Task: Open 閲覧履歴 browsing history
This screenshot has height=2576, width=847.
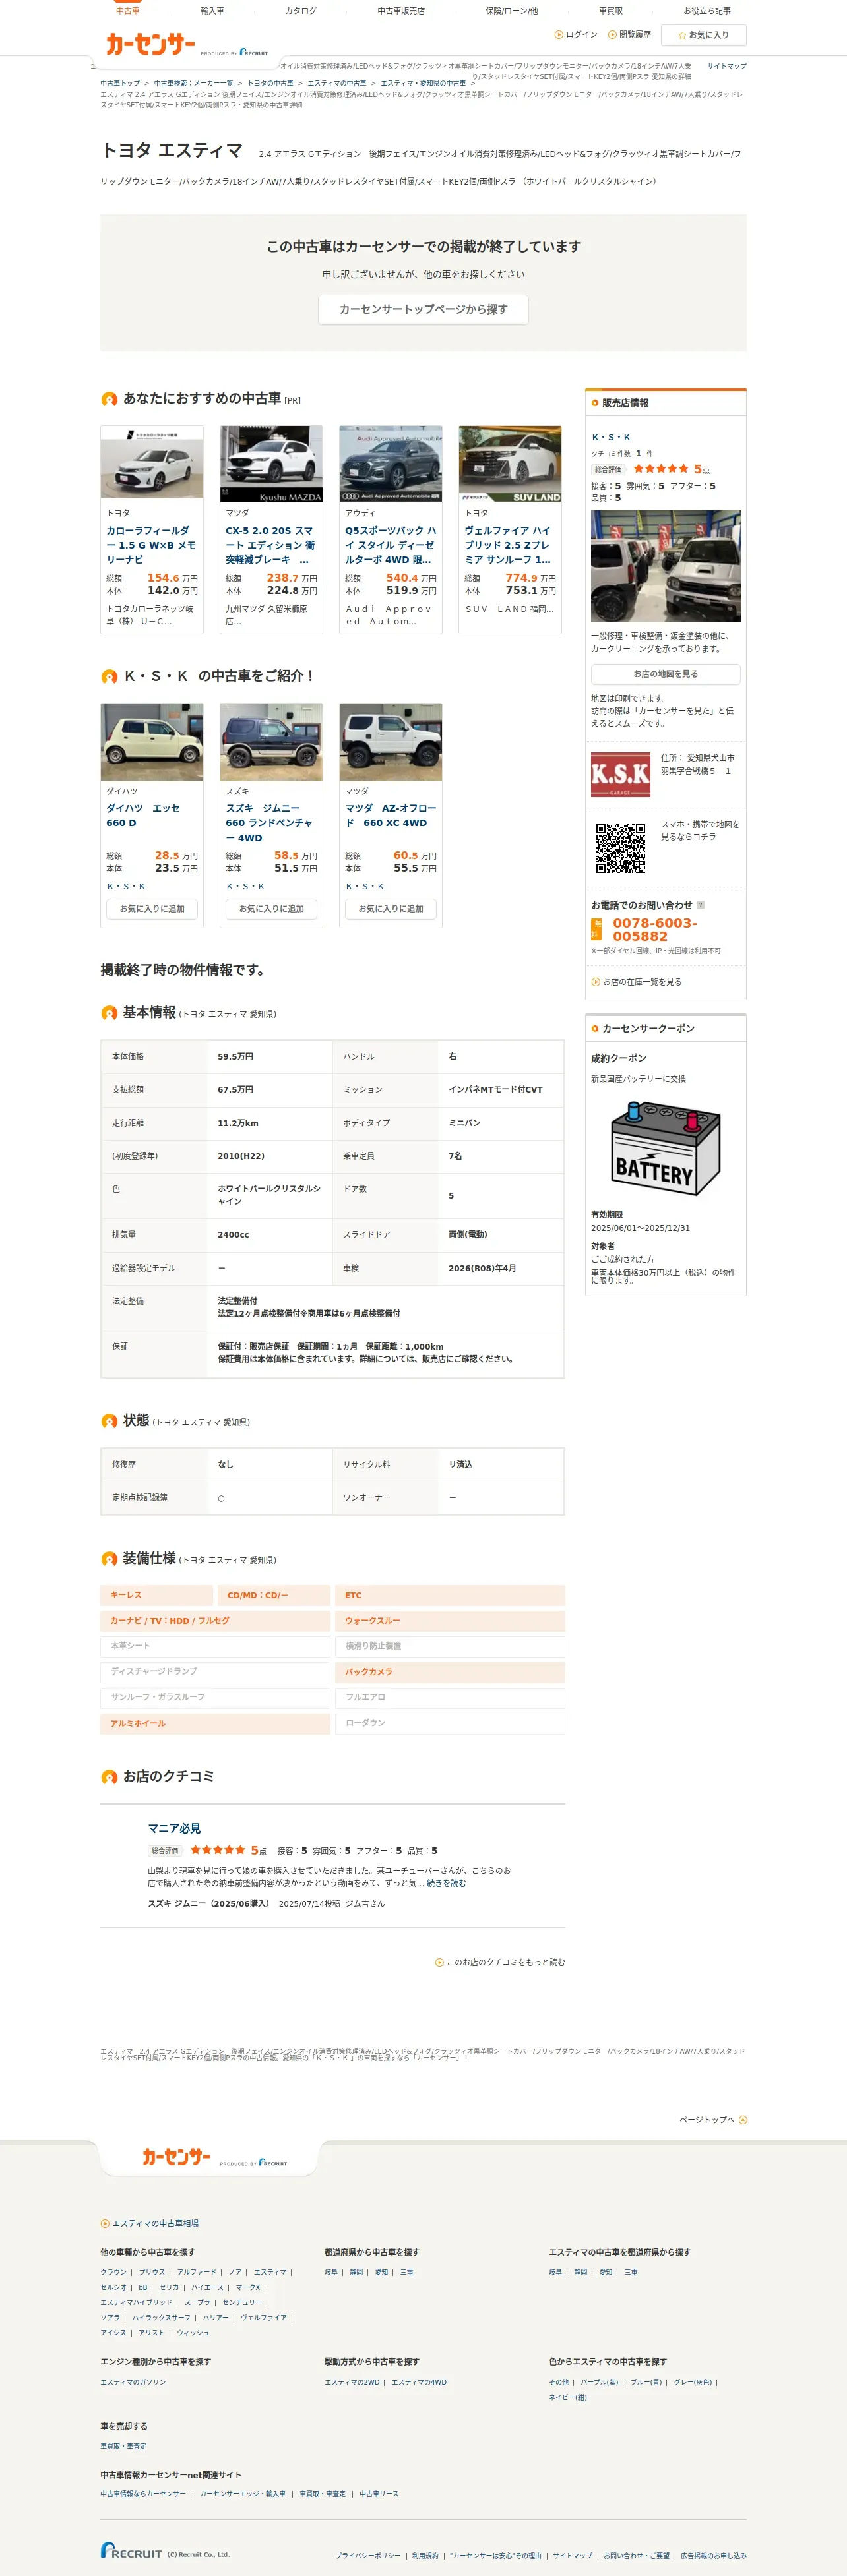Action: [x=629, y=35]
